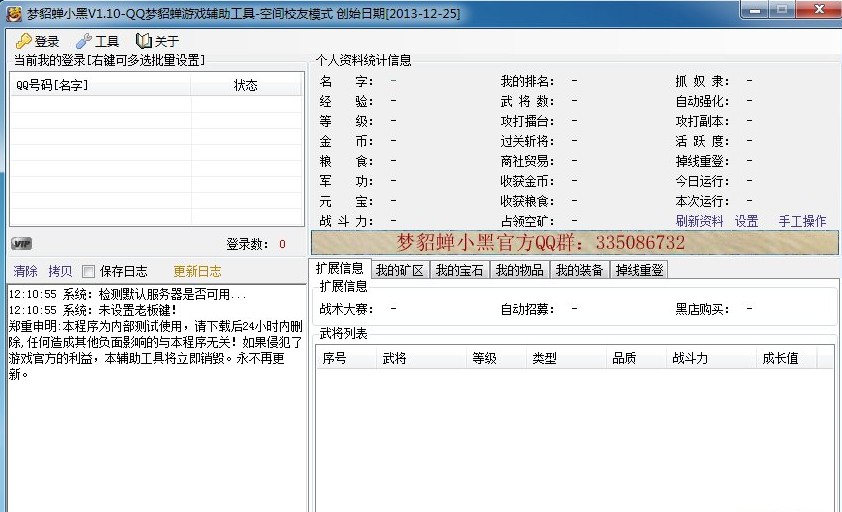Screen dimensions: 842x512
Task: Click the 攻打擂台 label
Action: pyautogui.click(x=527, y=121)
